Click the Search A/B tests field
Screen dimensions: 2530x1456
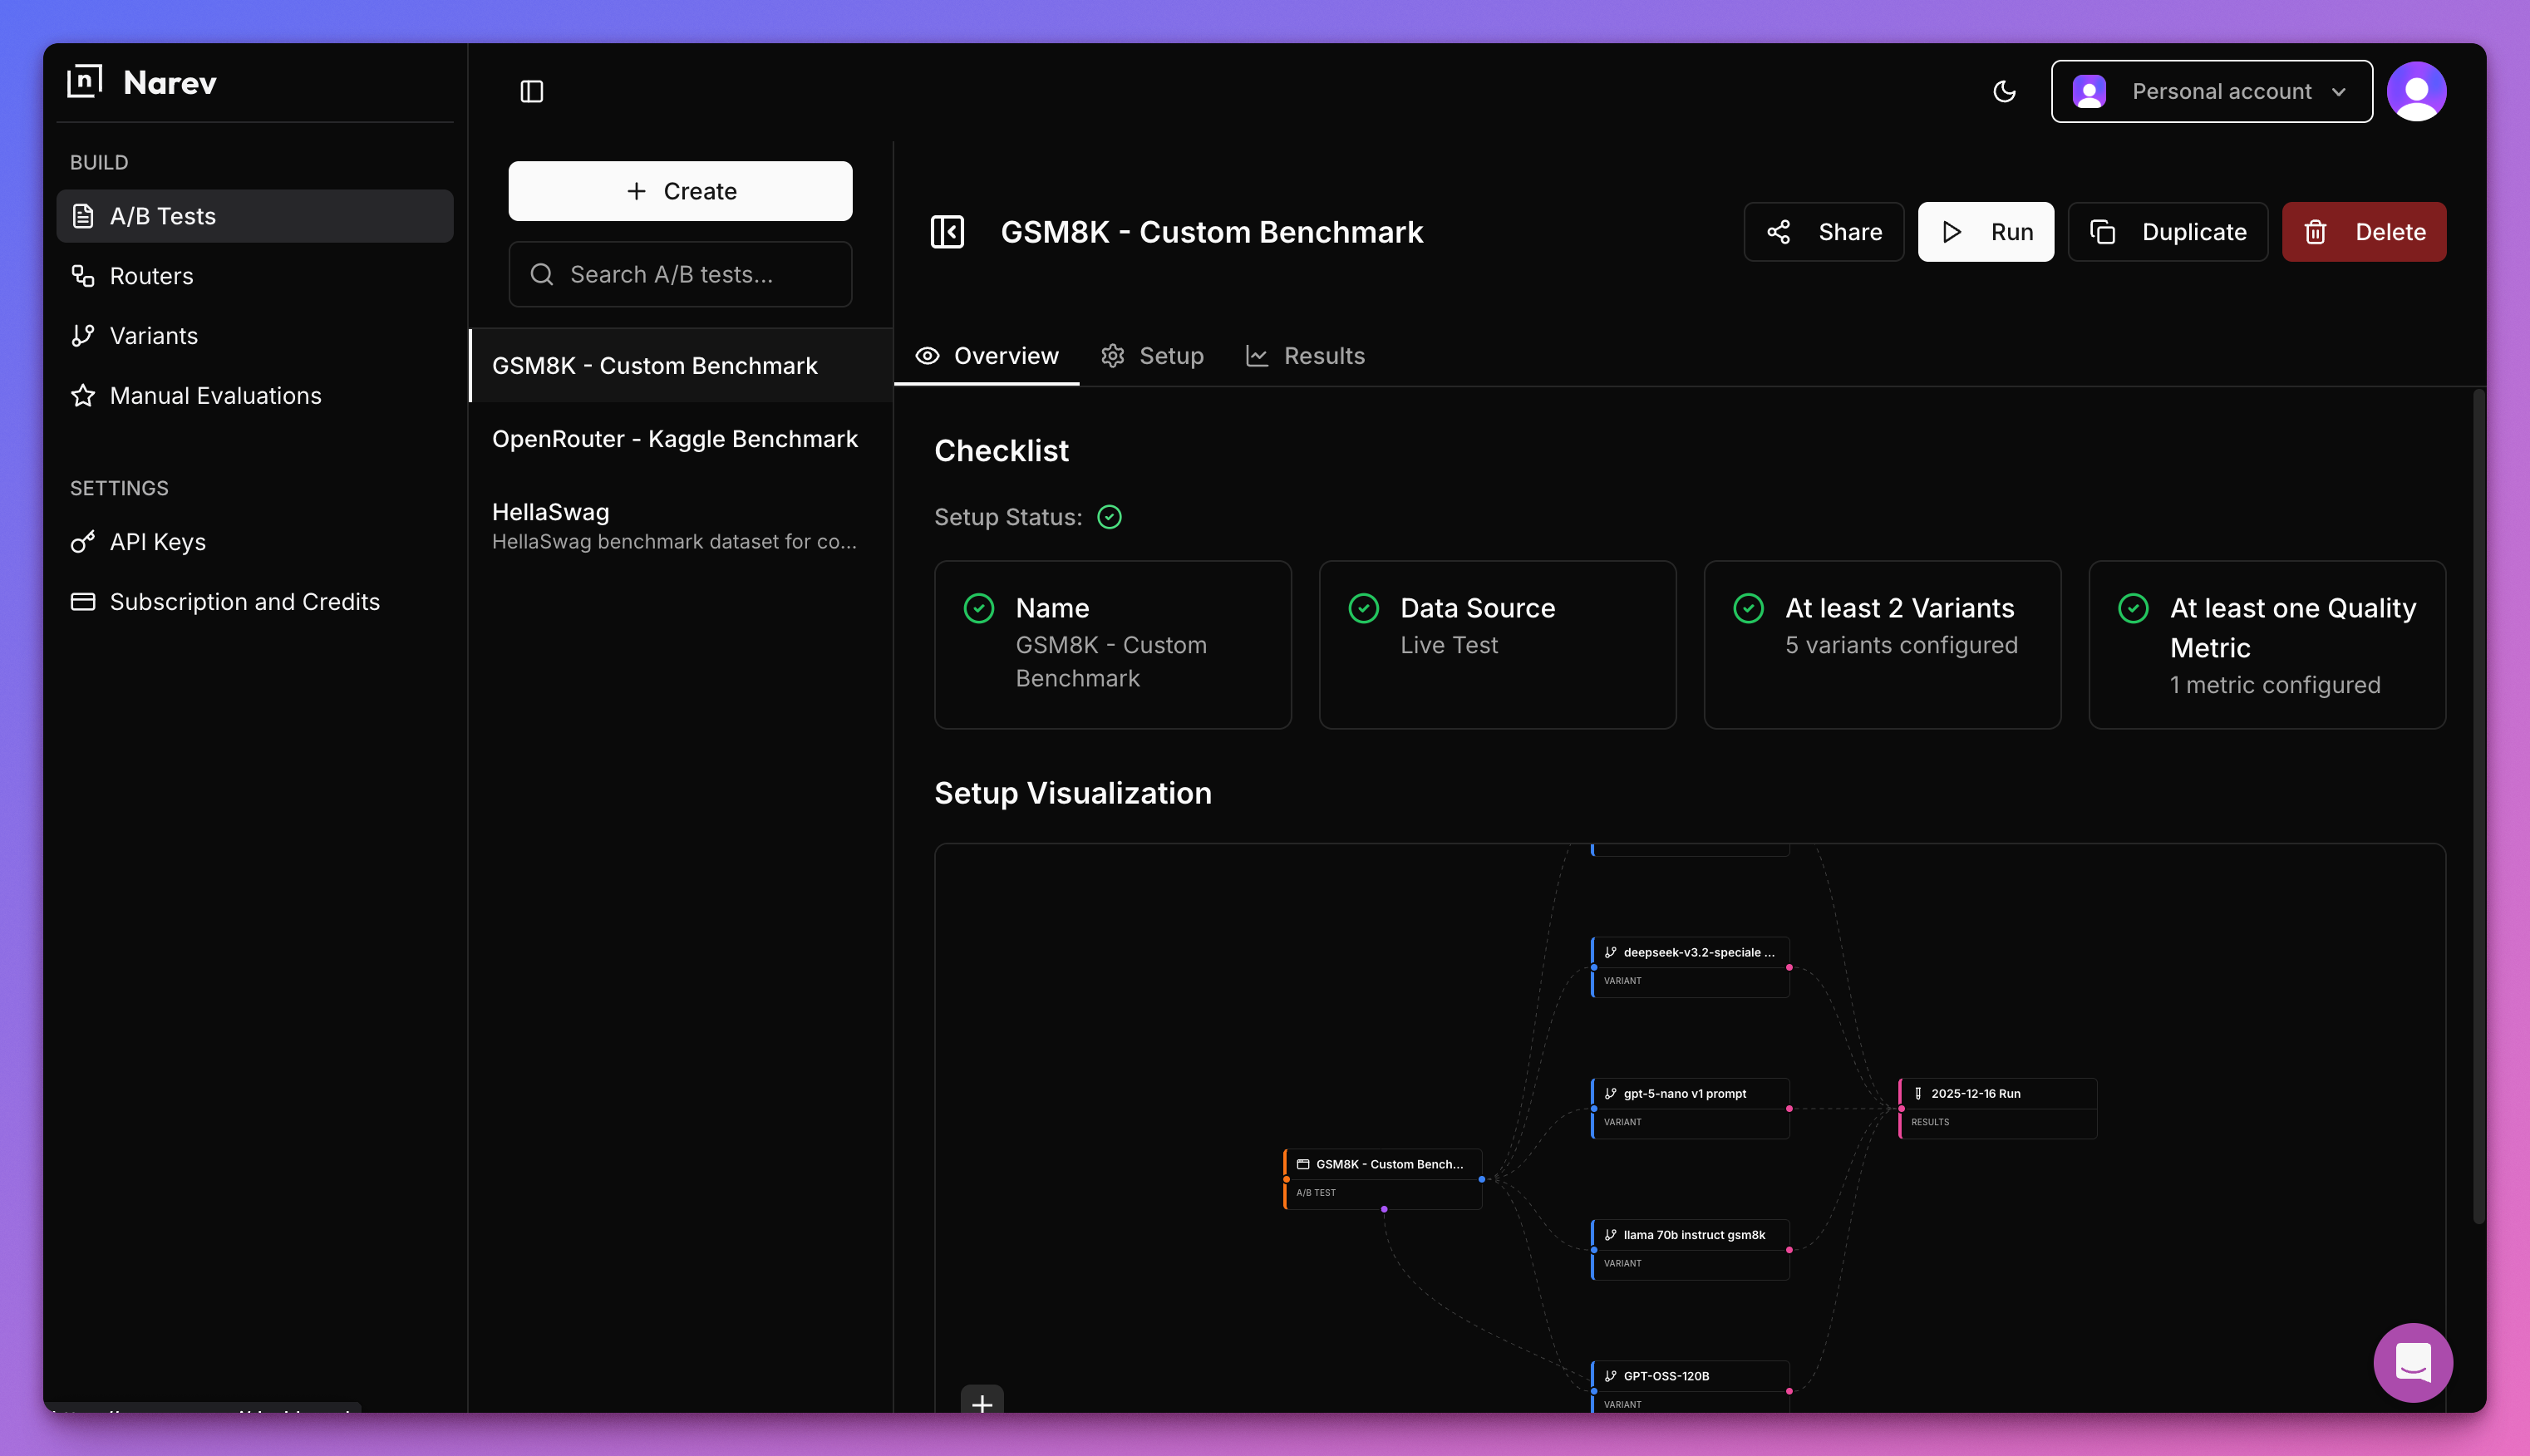(x=680, y=274)
